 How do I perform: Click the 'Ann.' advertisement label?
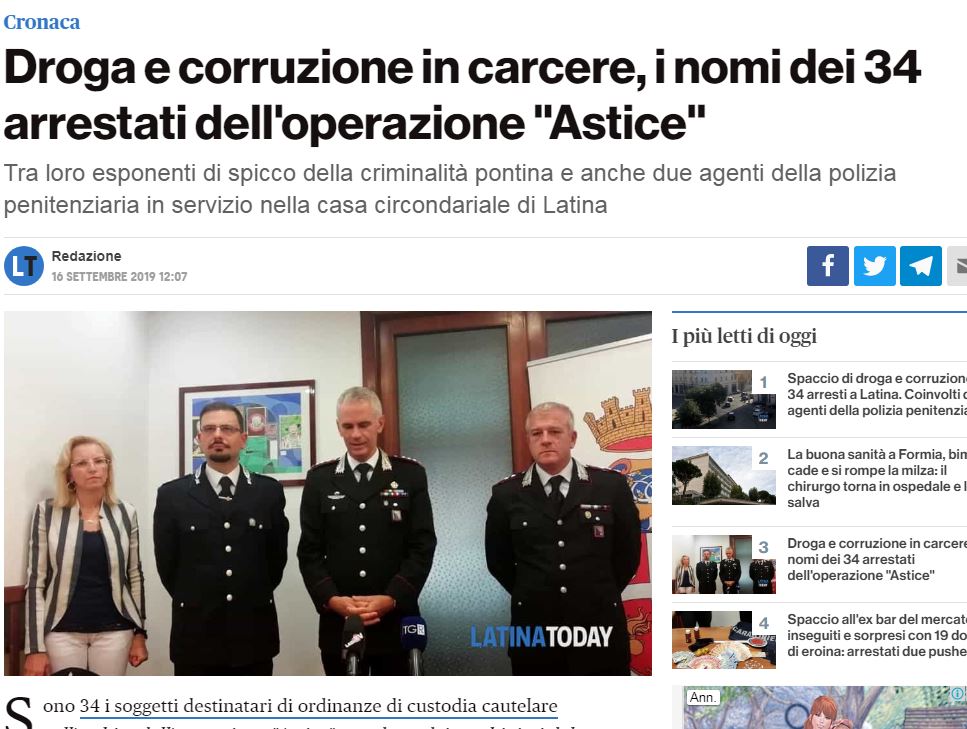coord(703,697)
